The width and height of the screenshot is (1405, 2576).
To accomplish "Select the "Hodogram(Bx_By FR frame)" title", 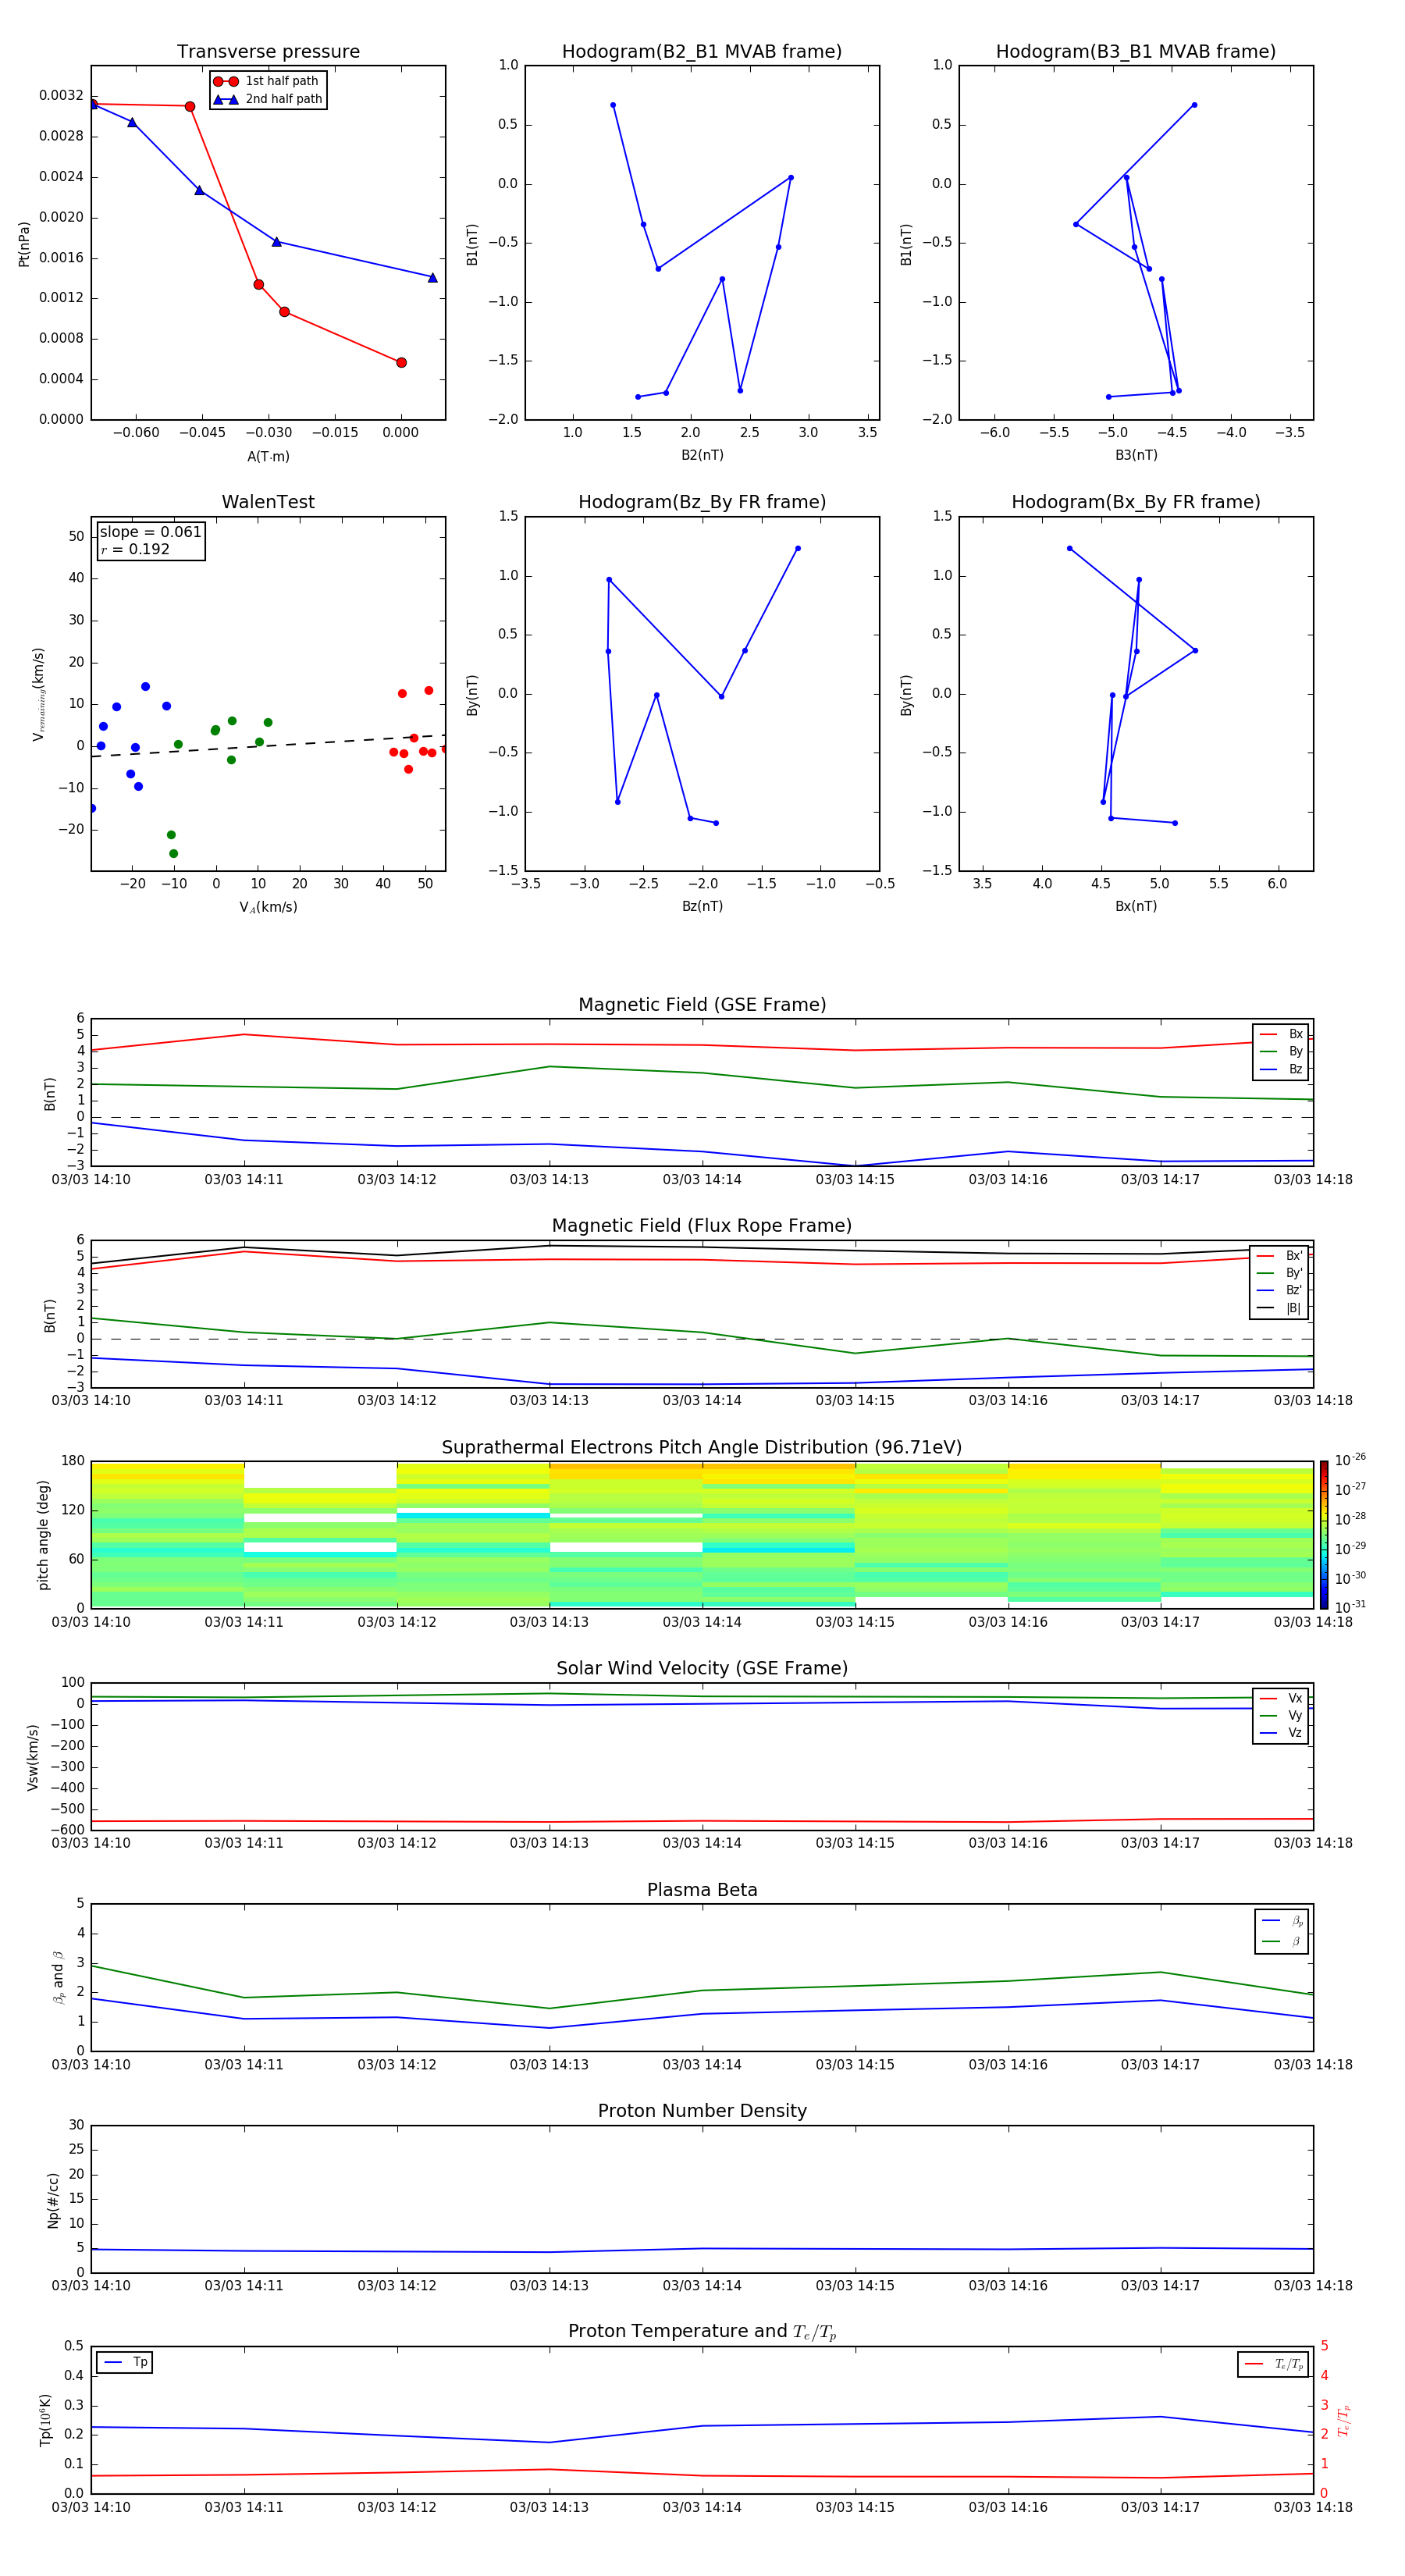I will pos(1136,502).
